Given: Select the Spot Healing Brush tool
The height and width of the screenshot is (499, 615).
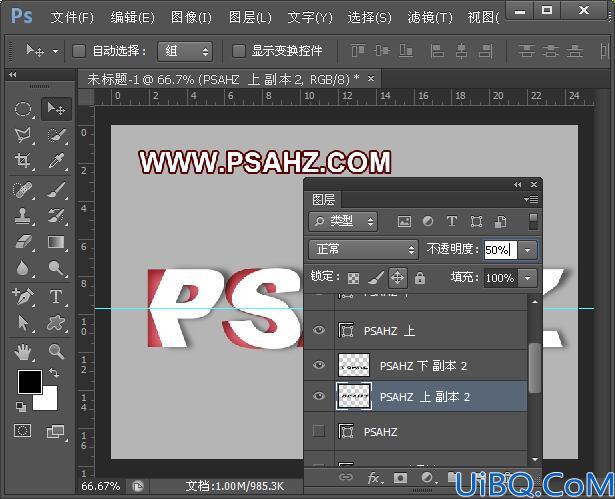Looking at the screenshot, I should [x=23, y=190].
